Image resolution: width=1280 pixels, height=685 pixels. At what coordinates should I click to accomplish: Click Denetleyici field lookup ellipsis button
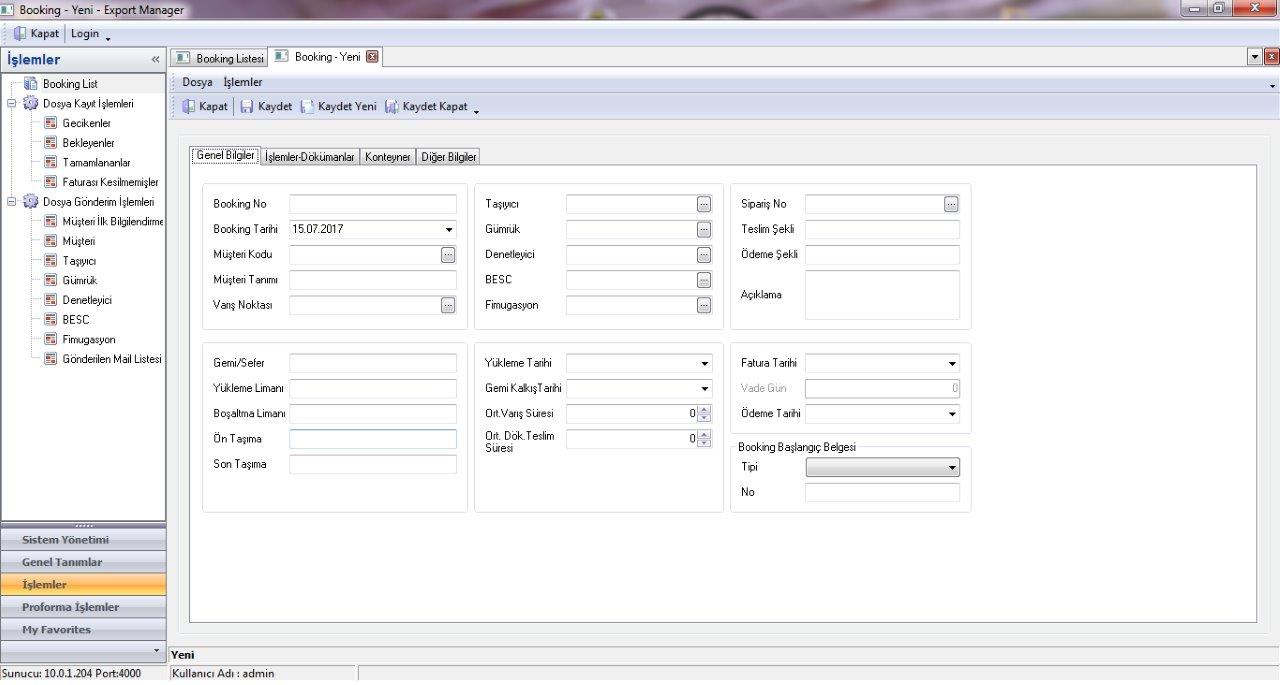[704, 255]
